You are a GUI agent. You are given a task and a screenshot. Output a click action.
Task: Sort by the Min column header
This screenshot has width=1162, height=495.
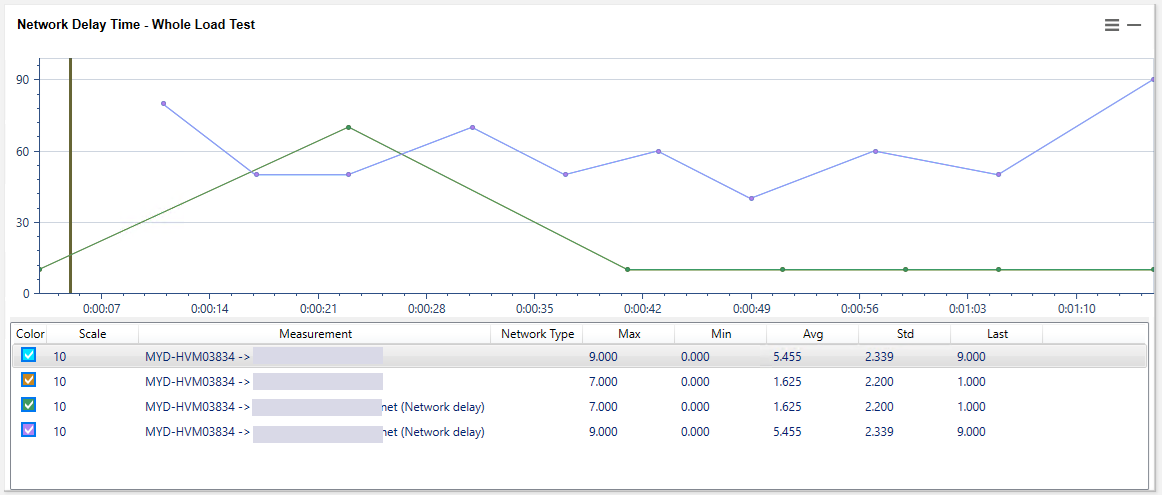[x=720, y=334]
